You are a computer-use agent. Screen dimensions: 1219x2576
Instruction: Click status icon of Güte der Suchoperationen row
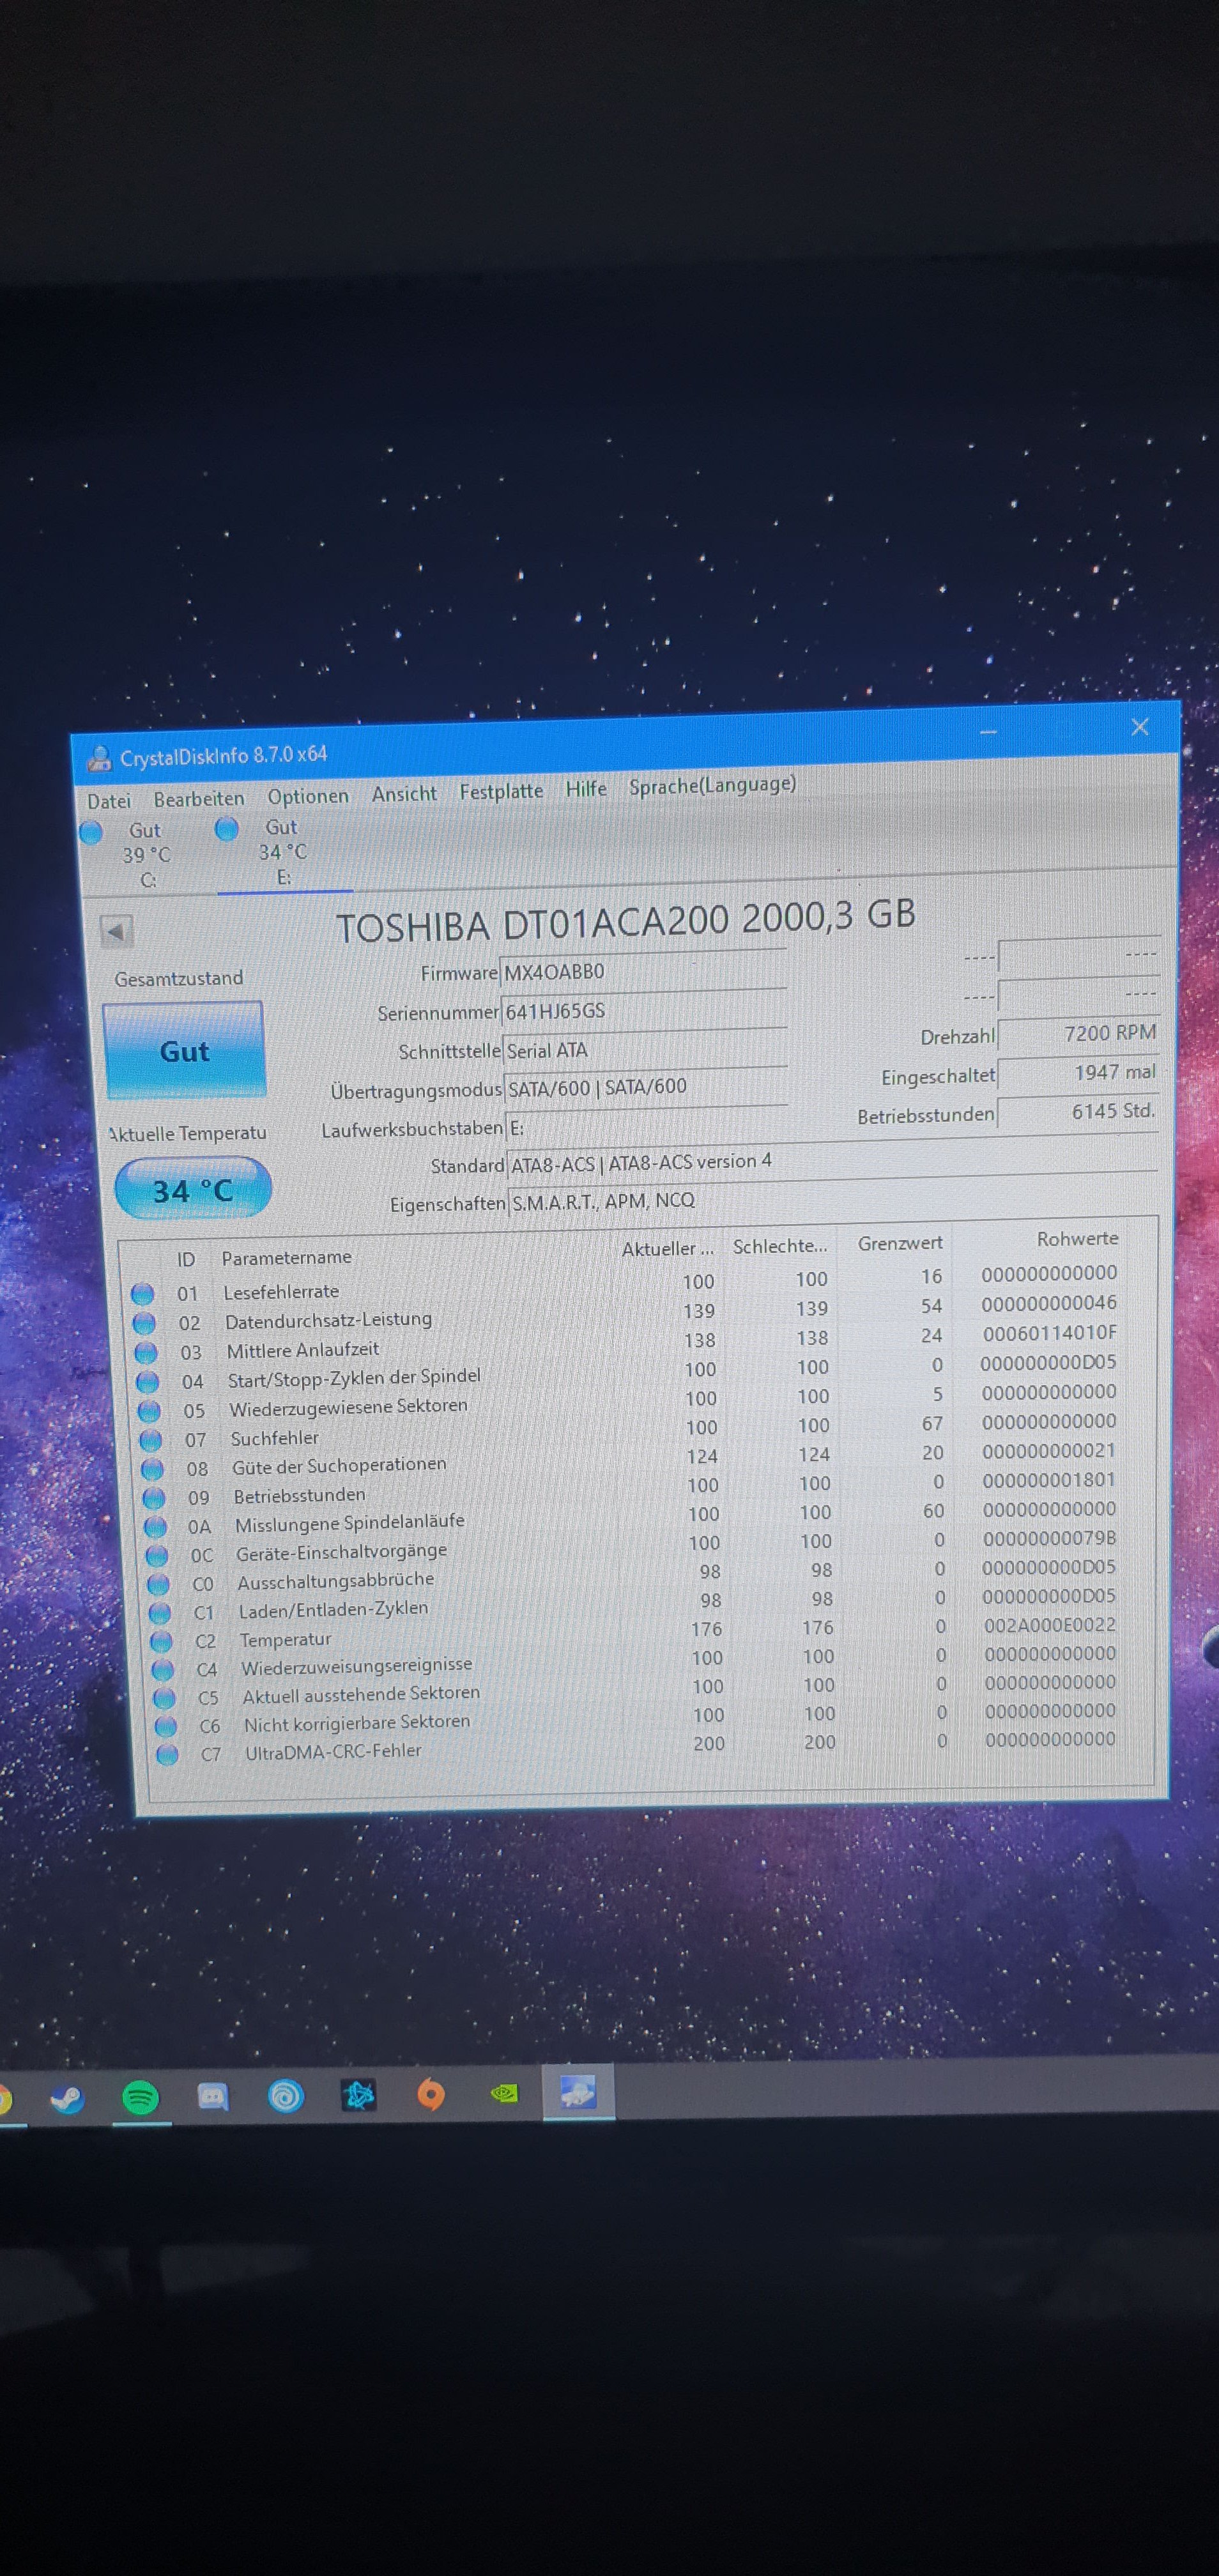point(153,1469)
